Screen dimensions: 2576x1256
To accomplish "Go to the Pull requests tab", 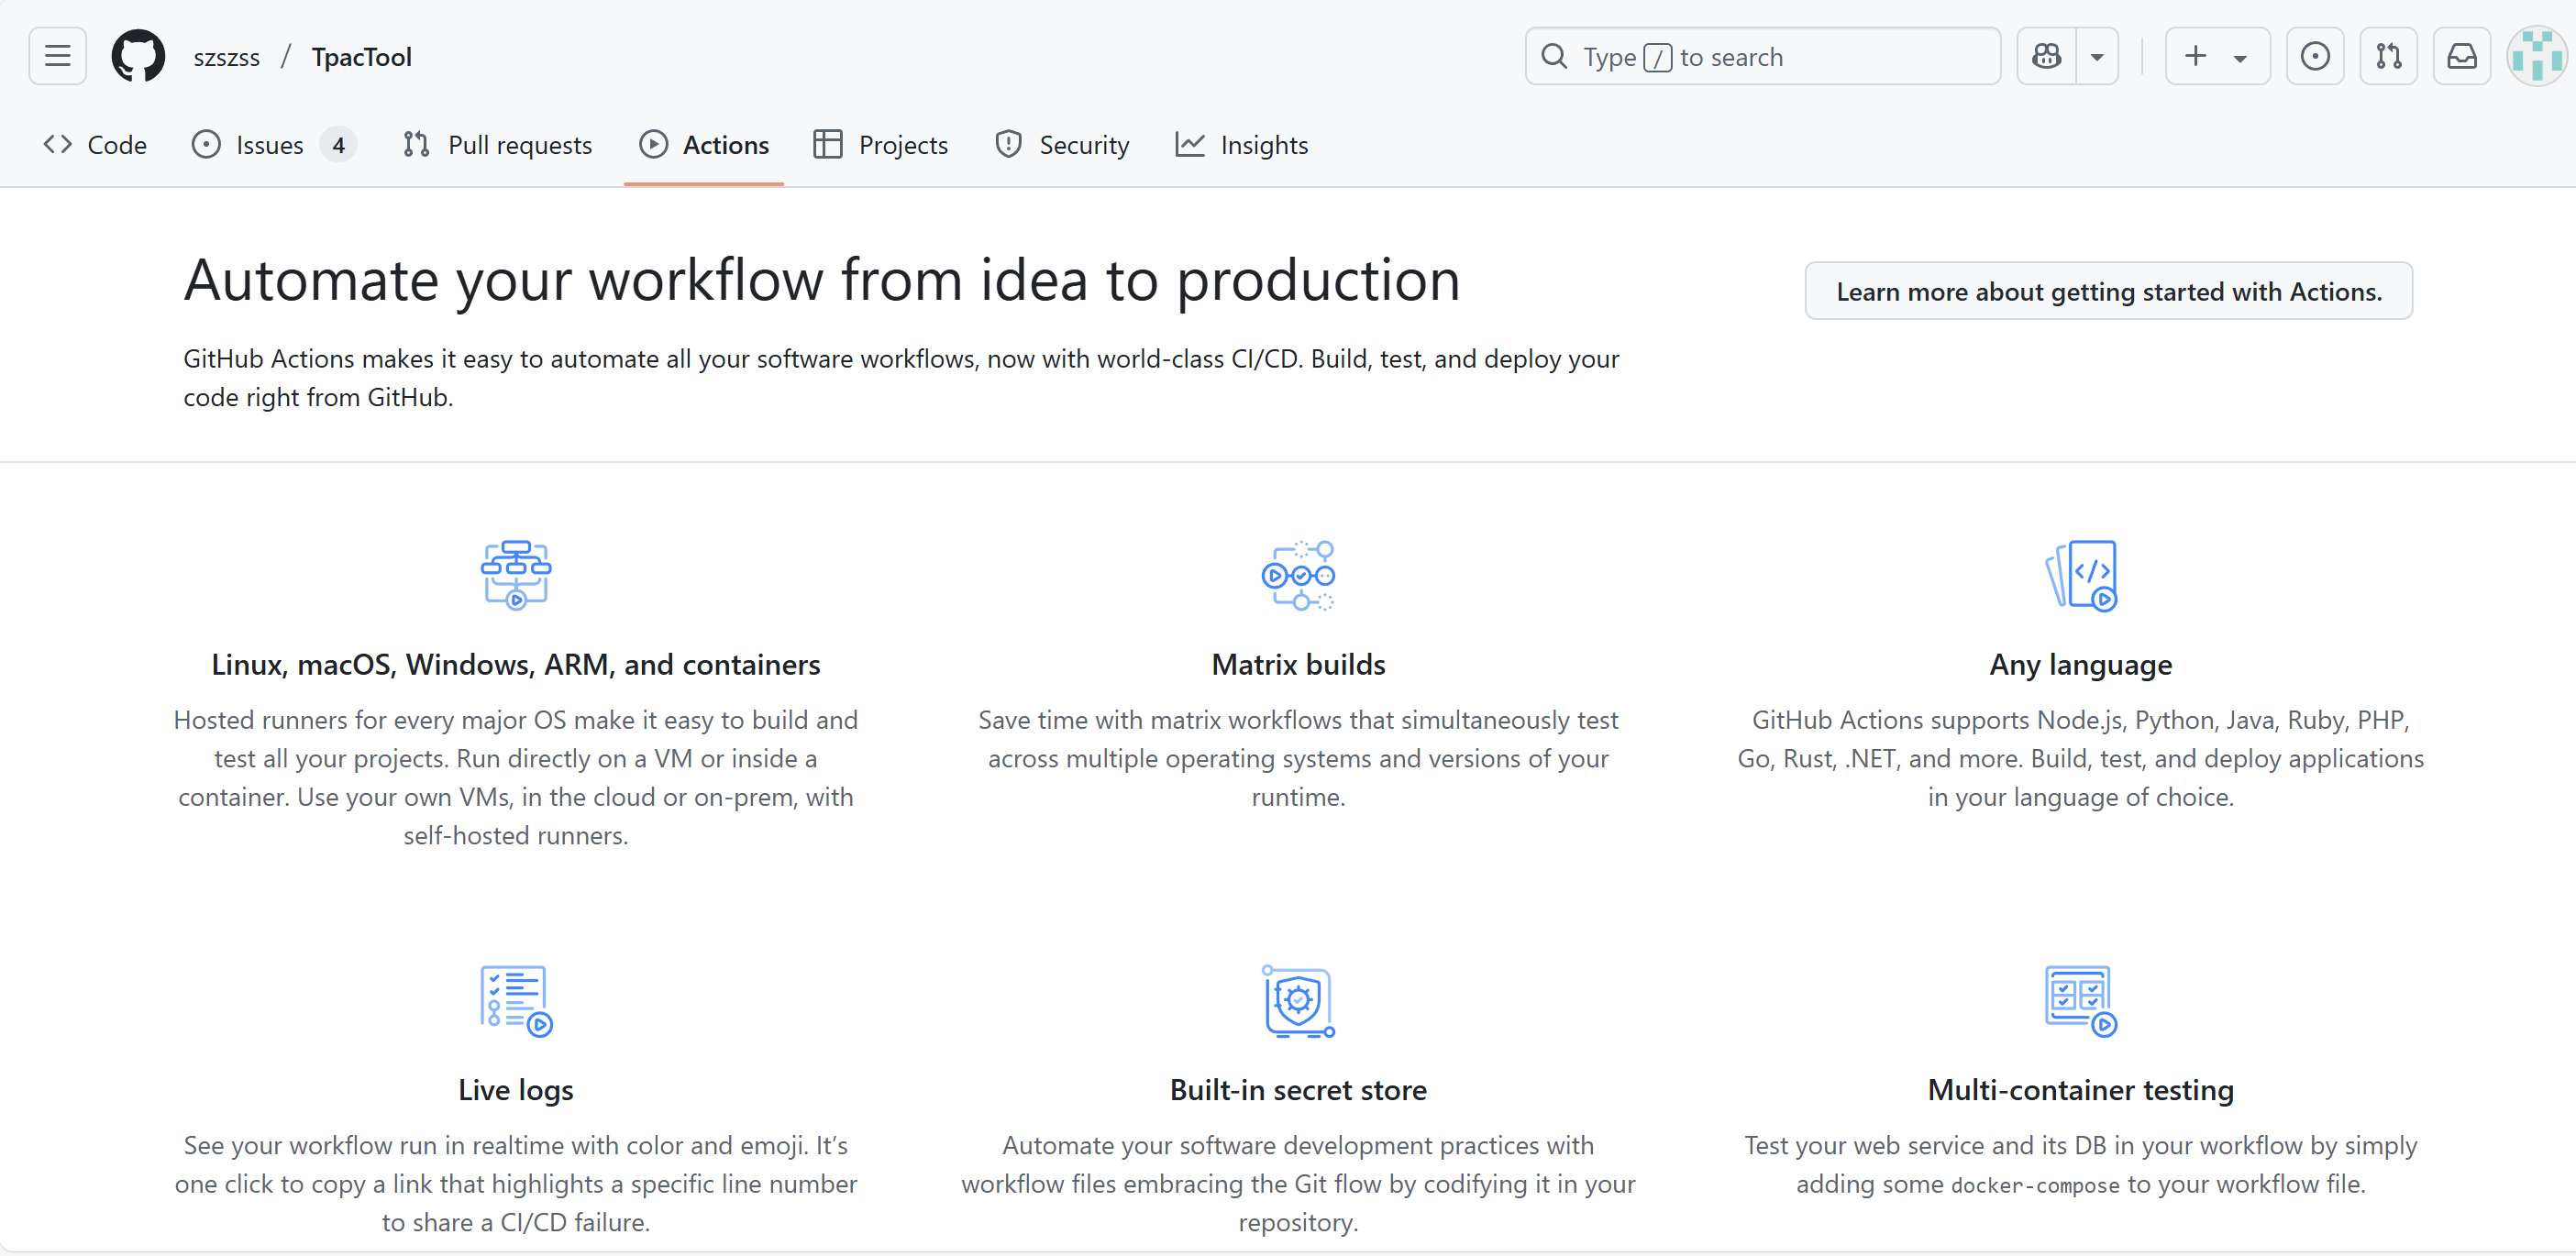I will [x=498, y=145].
